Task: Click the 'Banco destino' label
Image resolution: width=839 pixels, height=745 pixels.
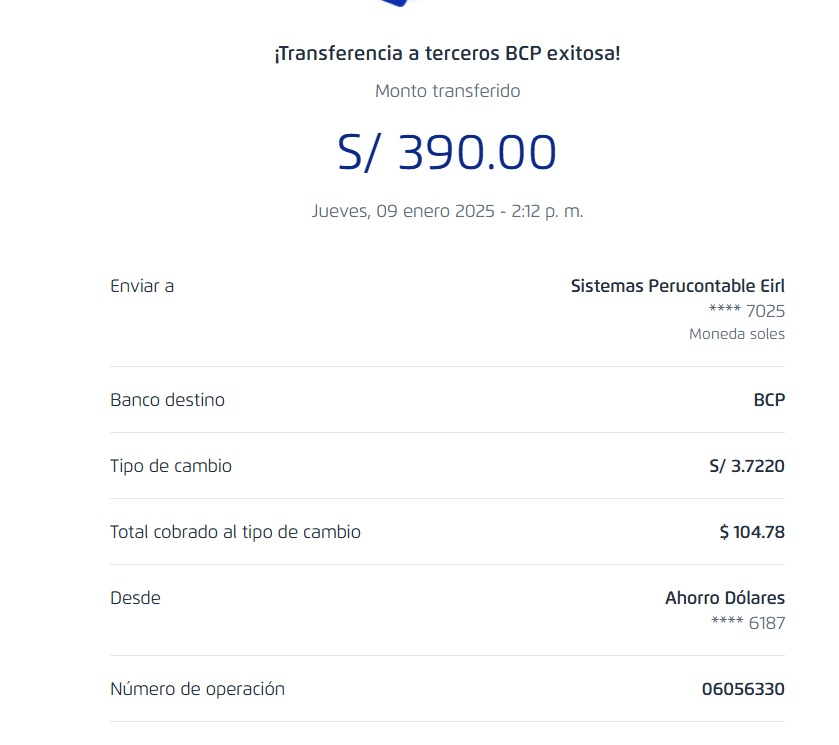Action: coord(167,400)
